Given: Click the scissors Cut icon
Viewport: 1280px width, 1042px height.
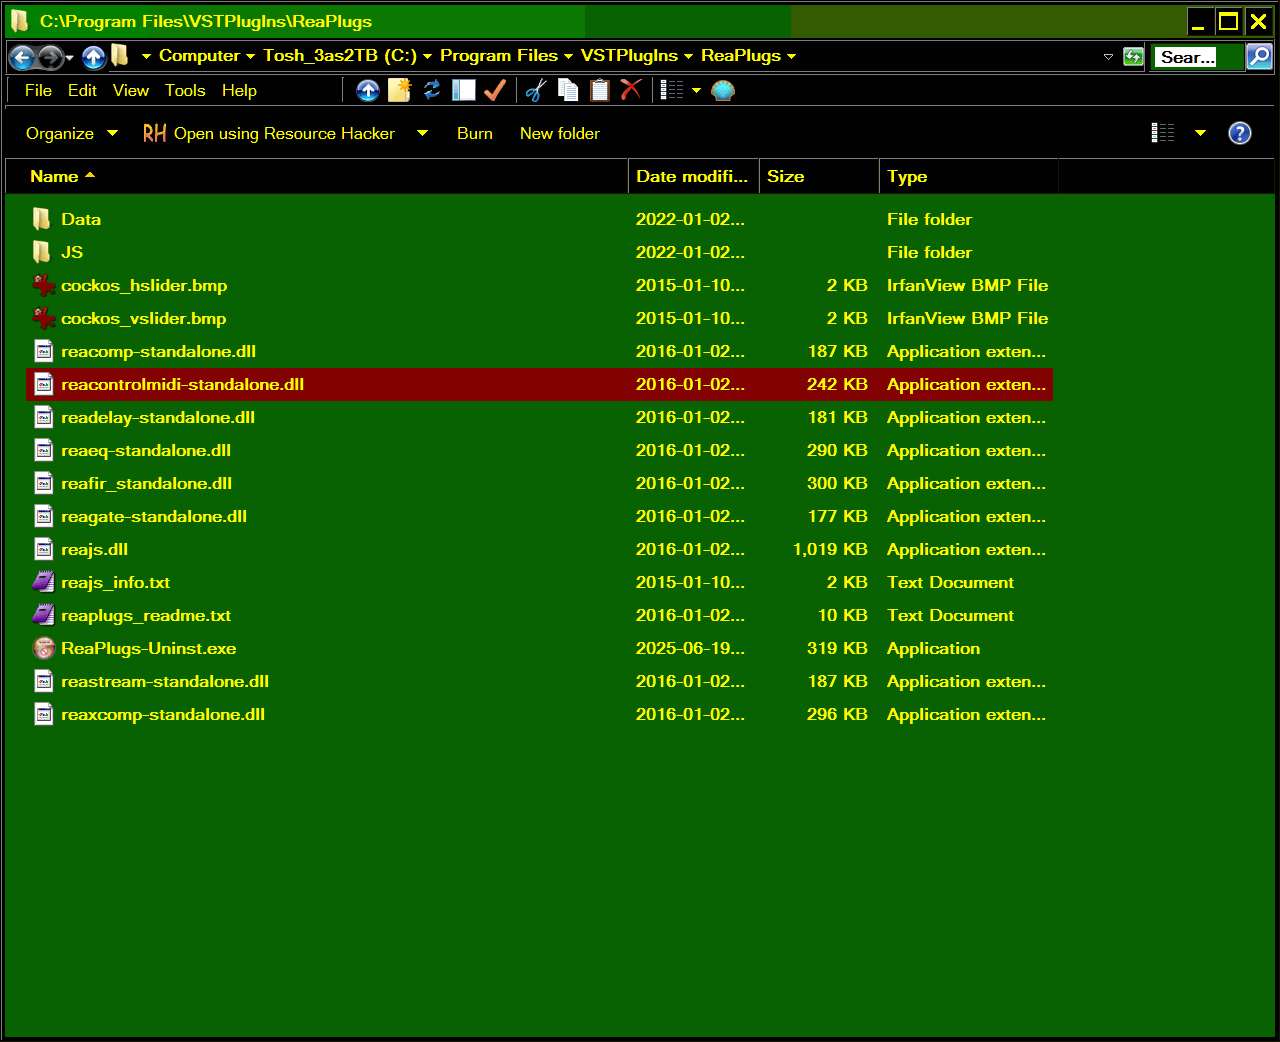Looking at the screenshot, I should coord(536,90).
